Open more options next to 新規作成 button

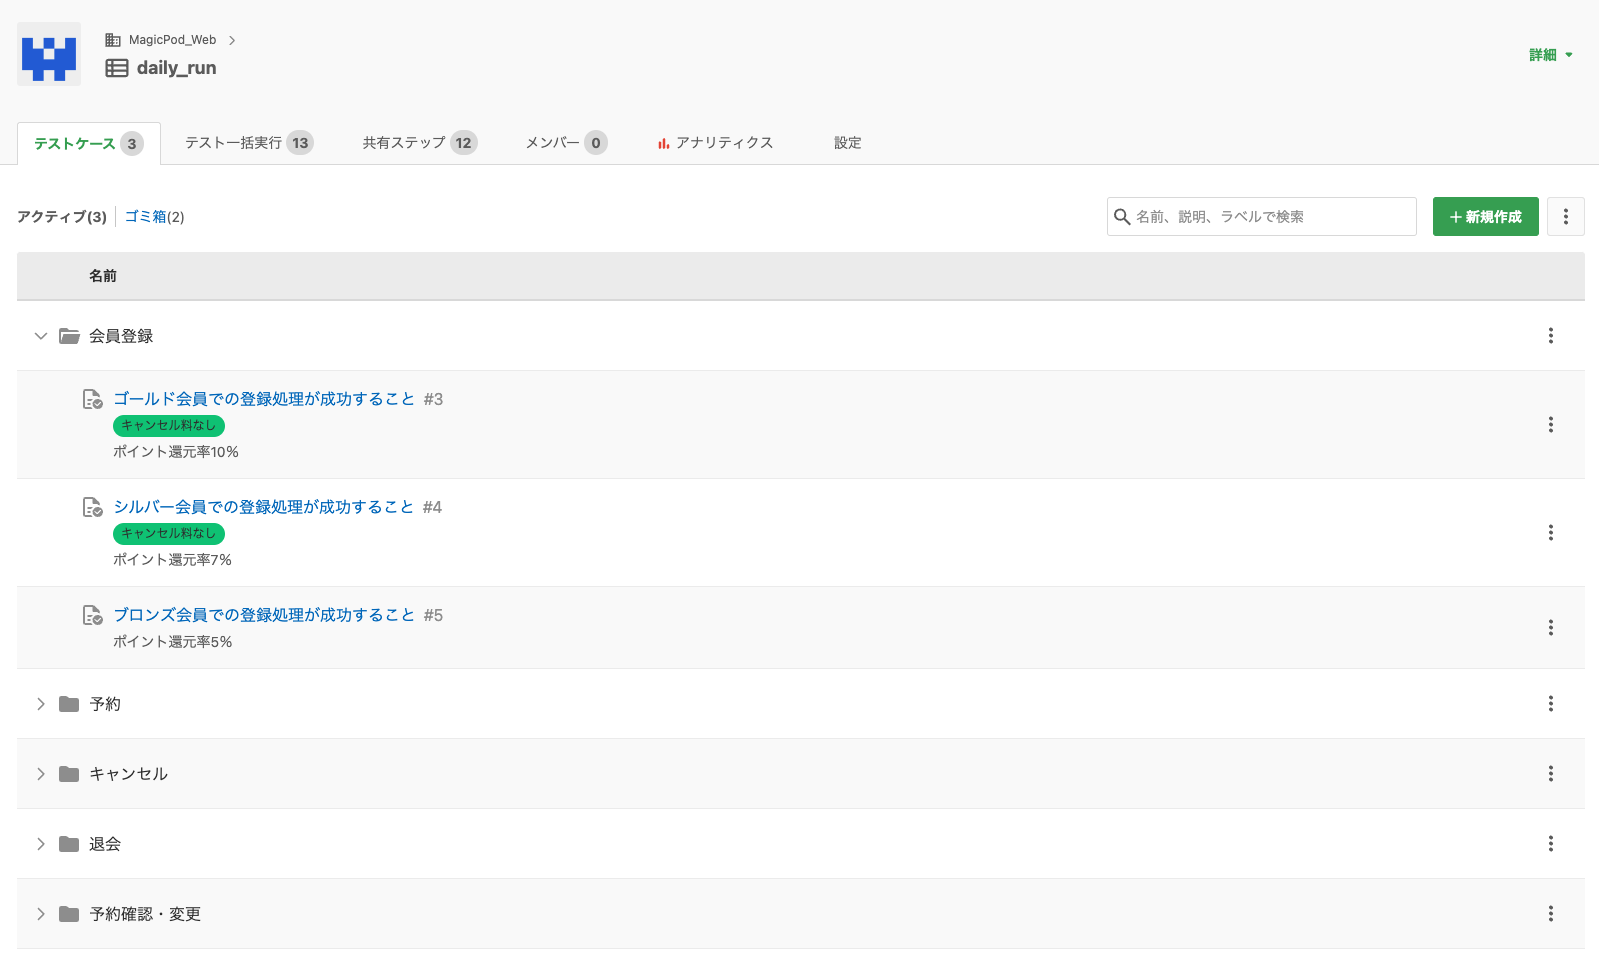[x=1565, y=217]
